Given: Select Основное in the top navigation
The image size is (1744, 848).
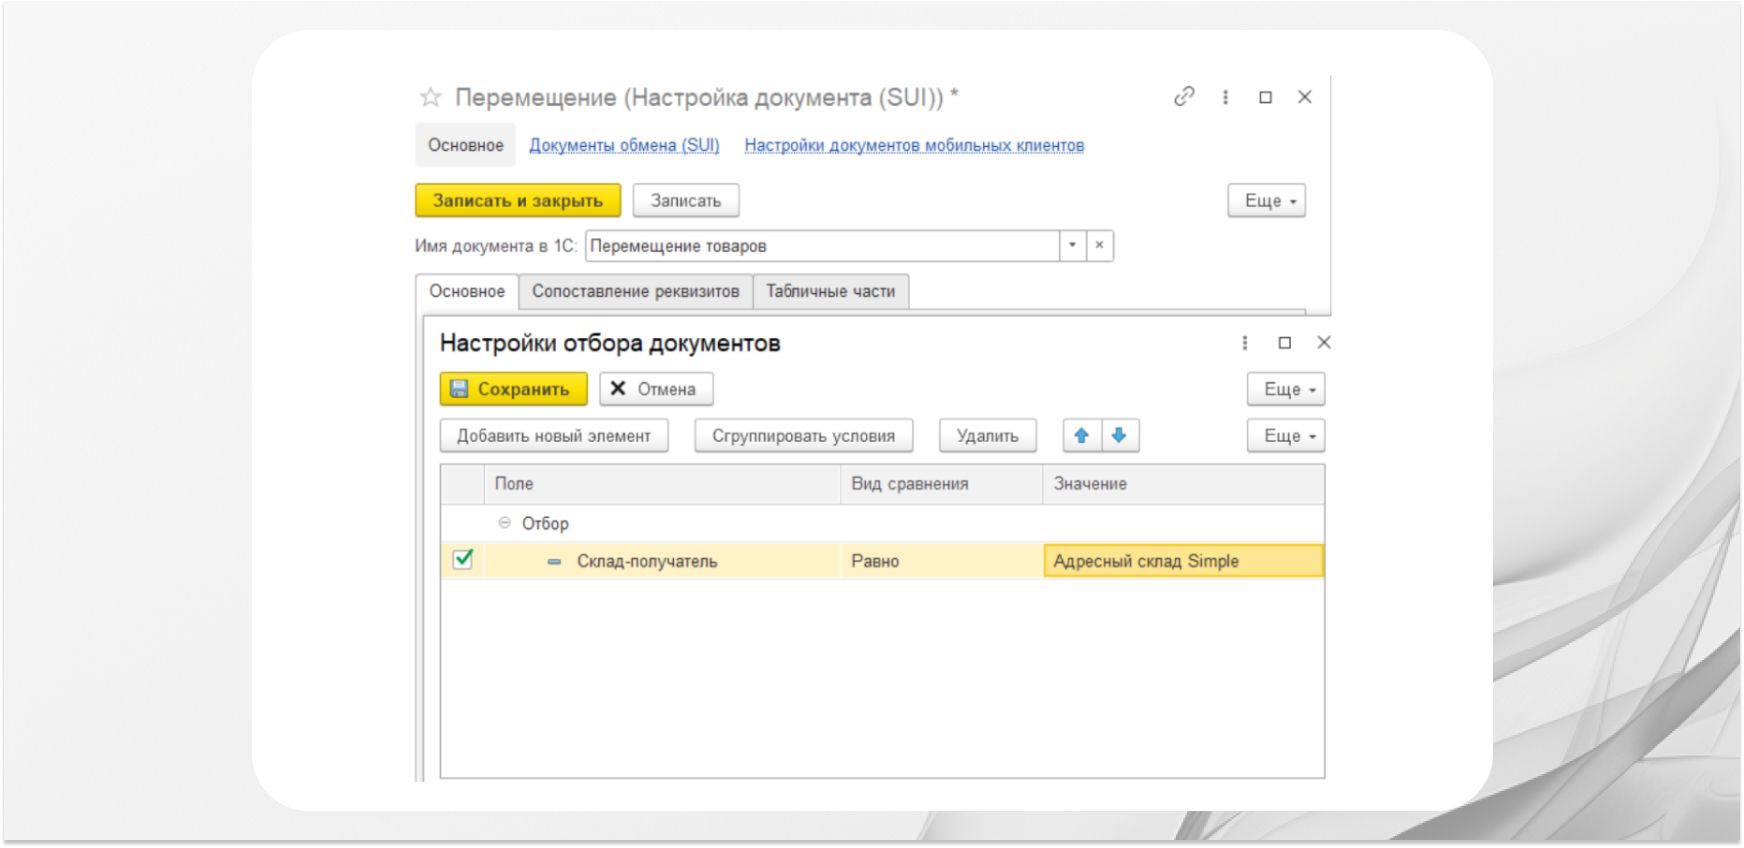Looking at the screenshot, I should [466, 145].
